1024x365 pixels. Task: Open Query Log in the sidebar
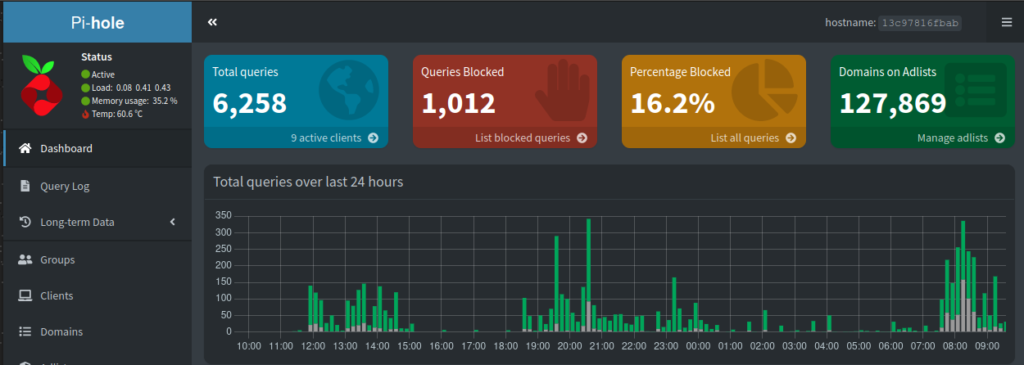(97, 186)
